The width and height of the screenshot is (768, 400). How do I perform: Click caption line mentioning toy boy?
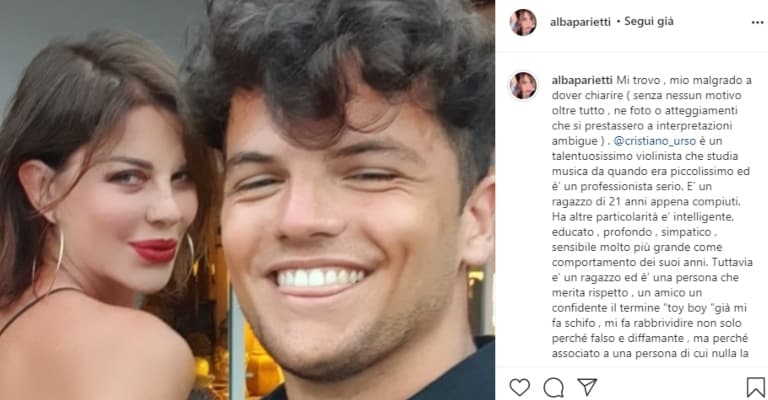[x=649, y=308]
